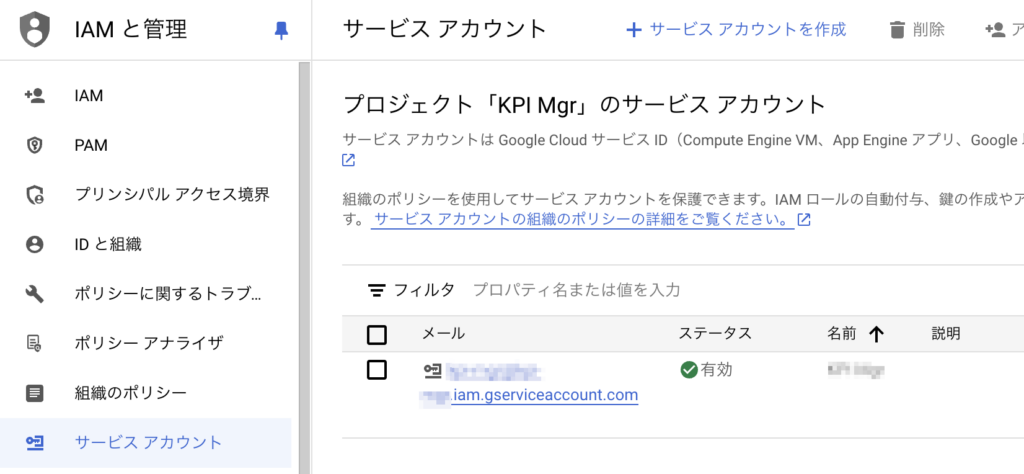Image resolution: width=1024 pixels, height=474 pixels.
Task: Click the 有効 status text
Action: pyautogui.click(x=717, y=370)
